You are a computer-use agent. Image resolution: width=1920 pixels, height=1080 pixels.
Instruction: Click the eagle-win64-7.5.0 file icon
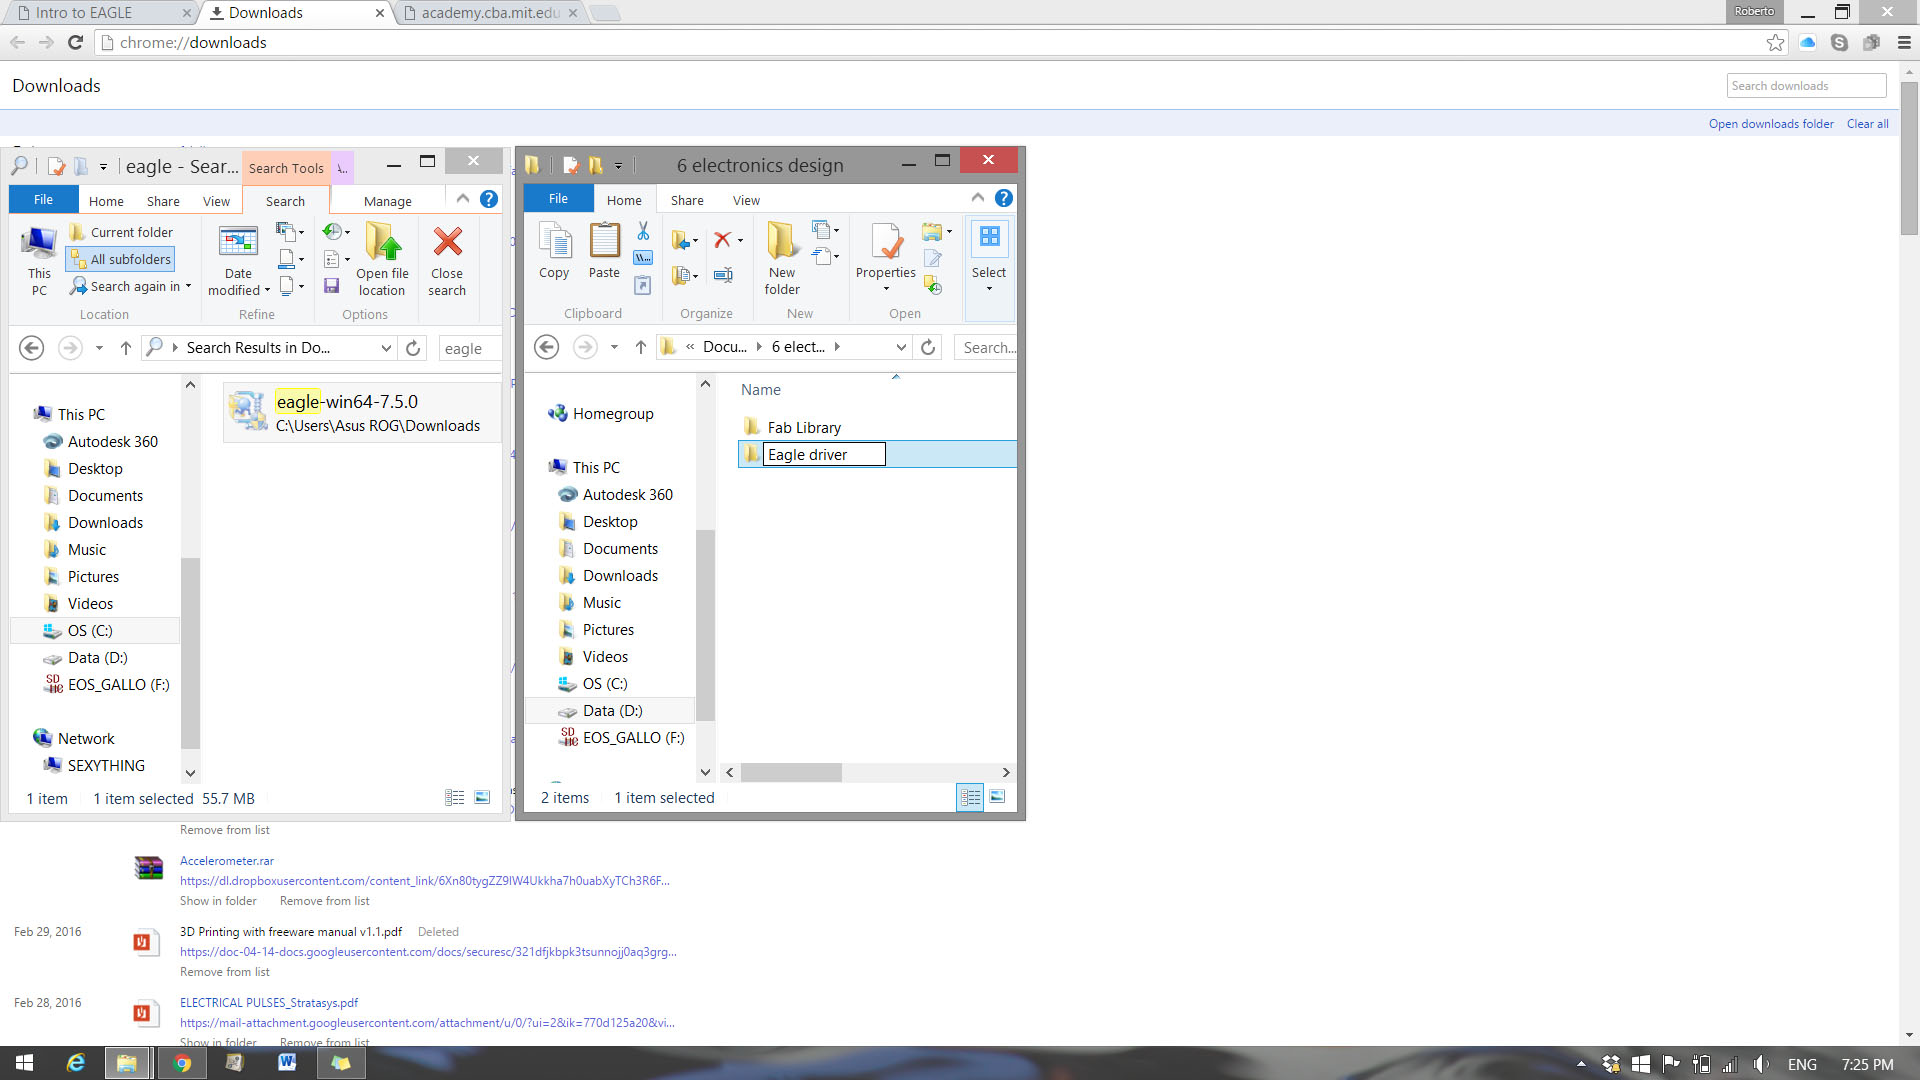[x=247, y=411]
